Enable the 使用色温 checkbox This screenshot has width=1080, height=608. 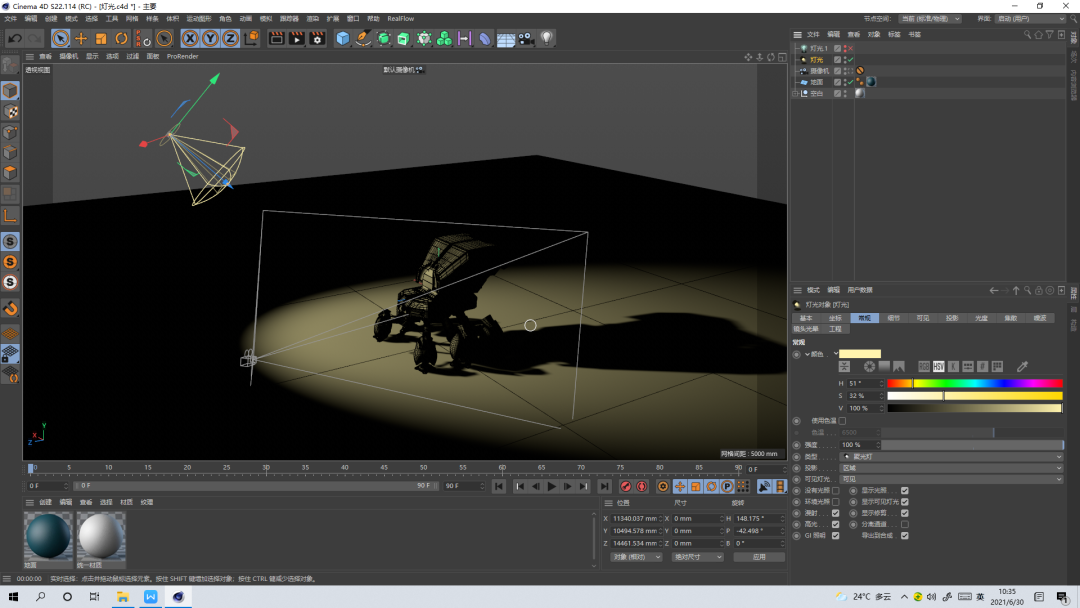(842, 421)
